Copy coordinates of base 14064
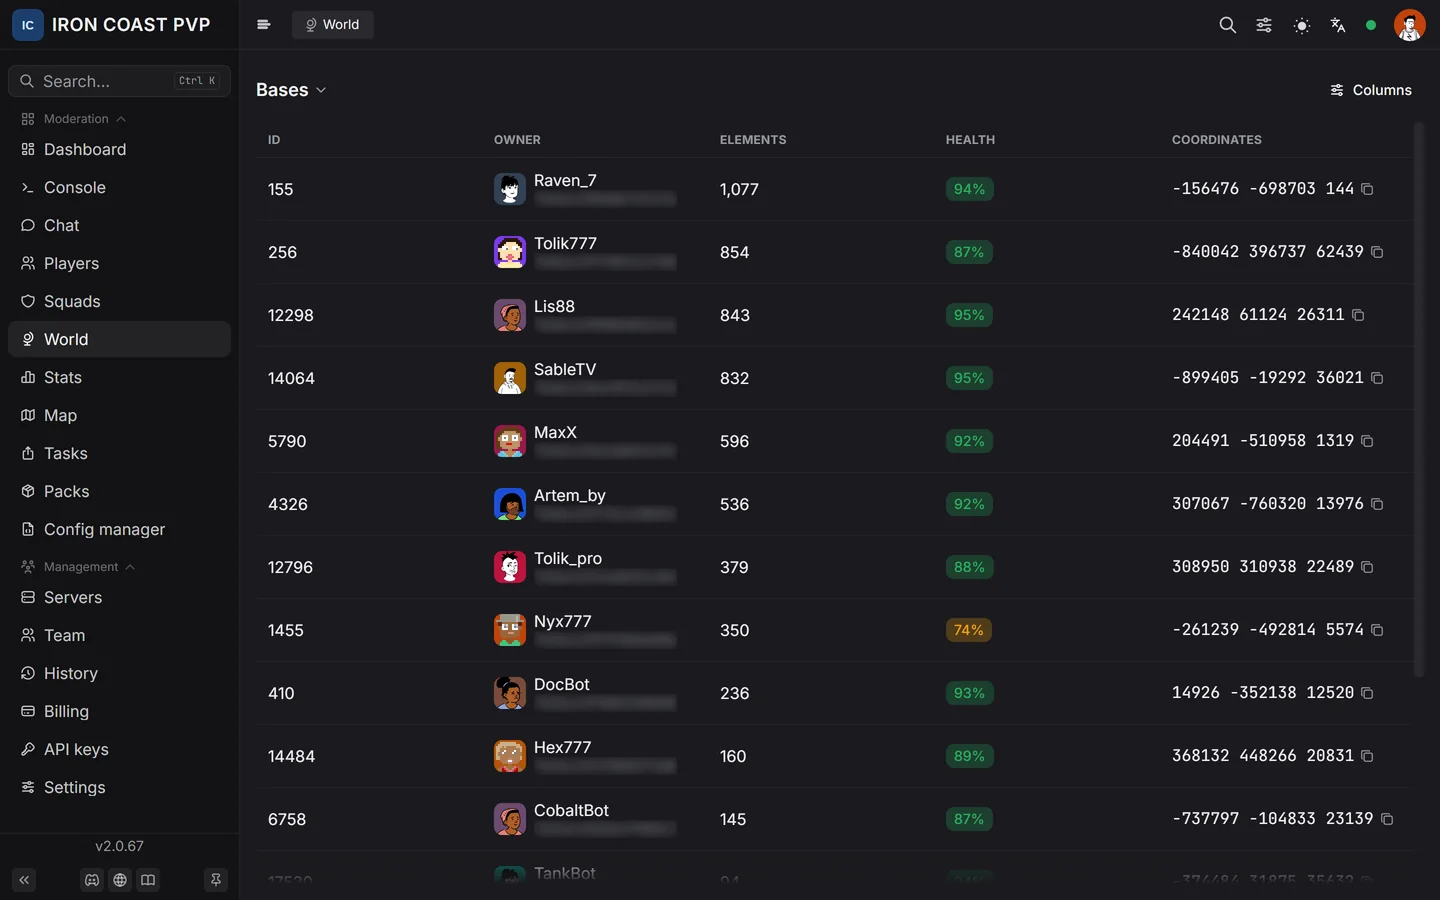This screenshot has width=1440, height=900. pos(1377,378)
